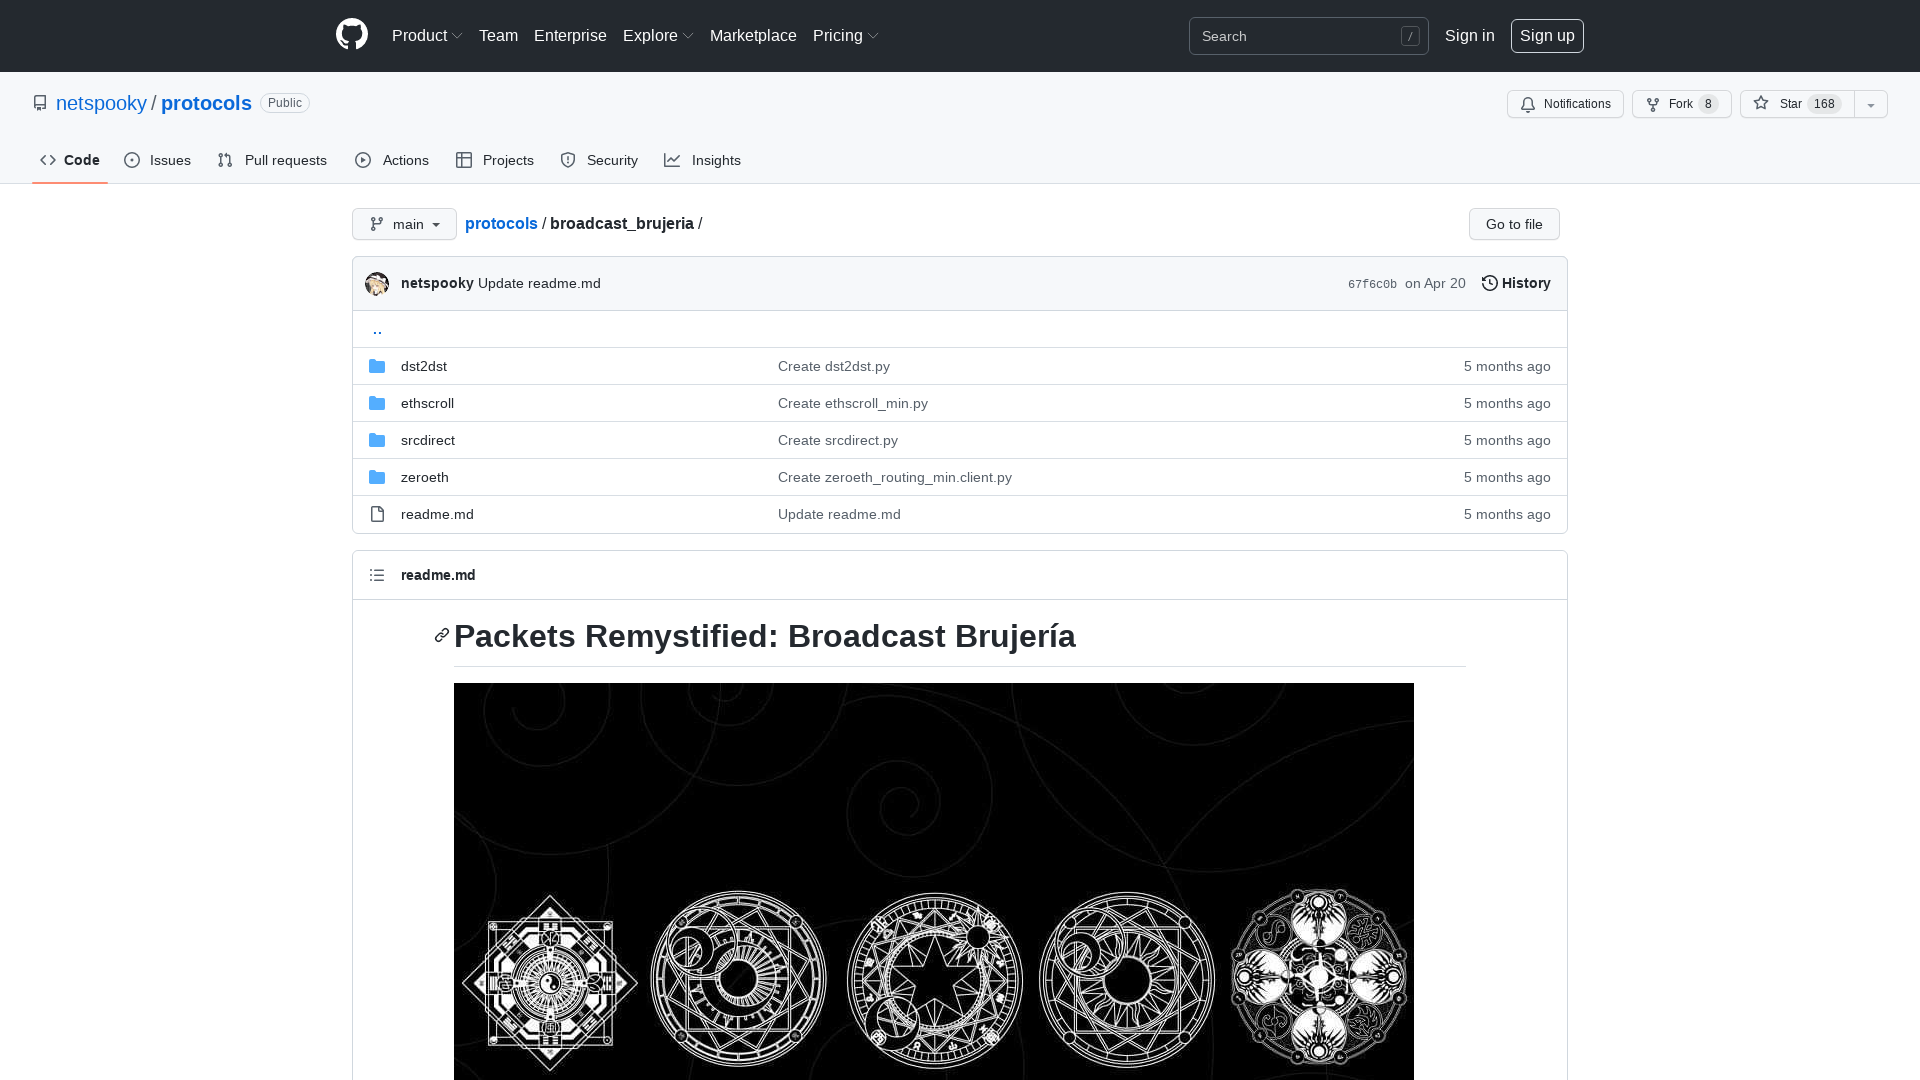Open the main branch selector dropdown
The width and height of the screenshot is (1920, 1080).
click(404, 224)
